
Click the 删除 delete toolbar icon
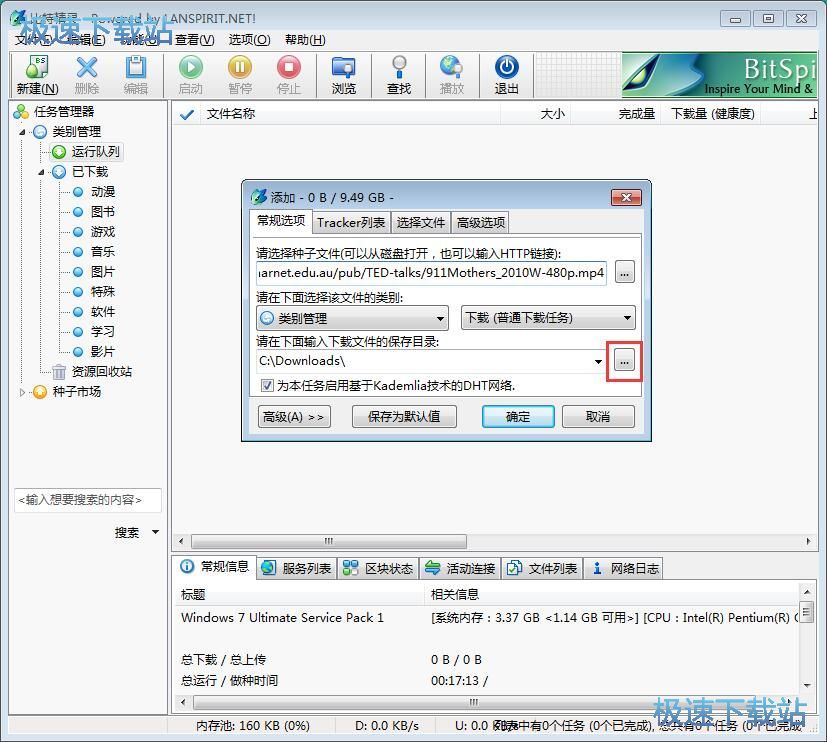click(x=87, y=75)
